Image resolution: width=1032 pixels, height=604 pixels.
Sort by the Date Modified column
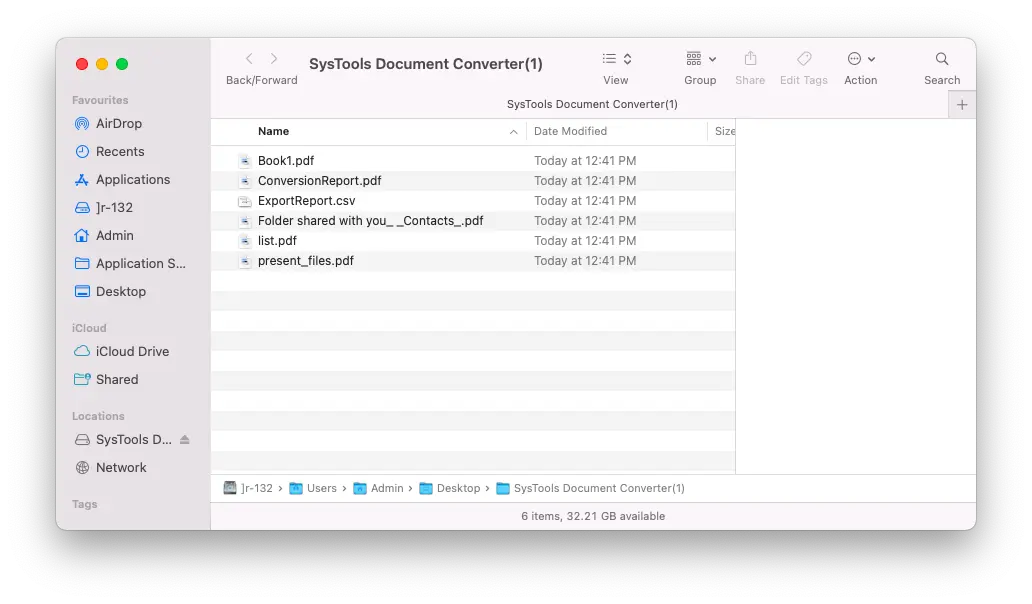point(570,132)
